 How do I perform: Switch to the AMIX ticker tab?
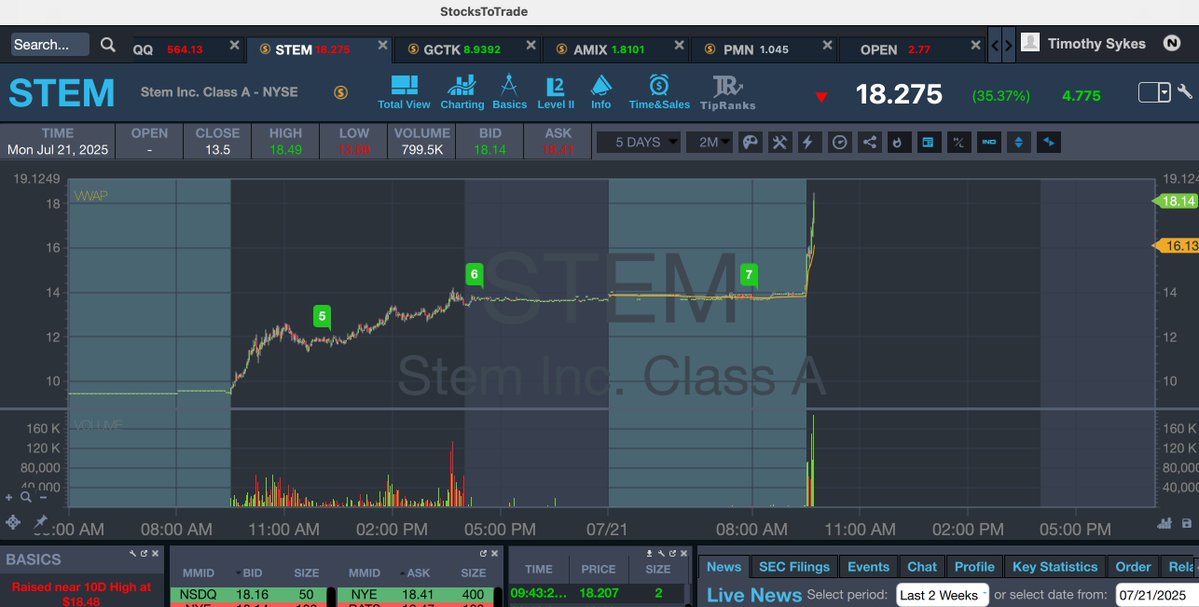[x=609, y=50]
